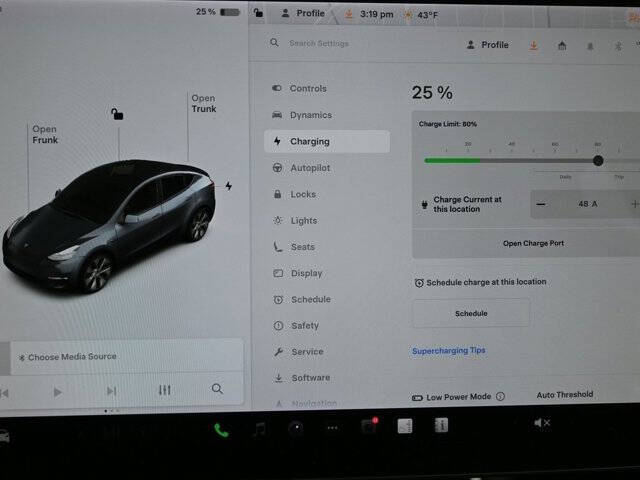This screenshot has height=480, width=640.
Task: Open the all apps three-dots icon
Action: pyautogui.click(x=333, y=428)
